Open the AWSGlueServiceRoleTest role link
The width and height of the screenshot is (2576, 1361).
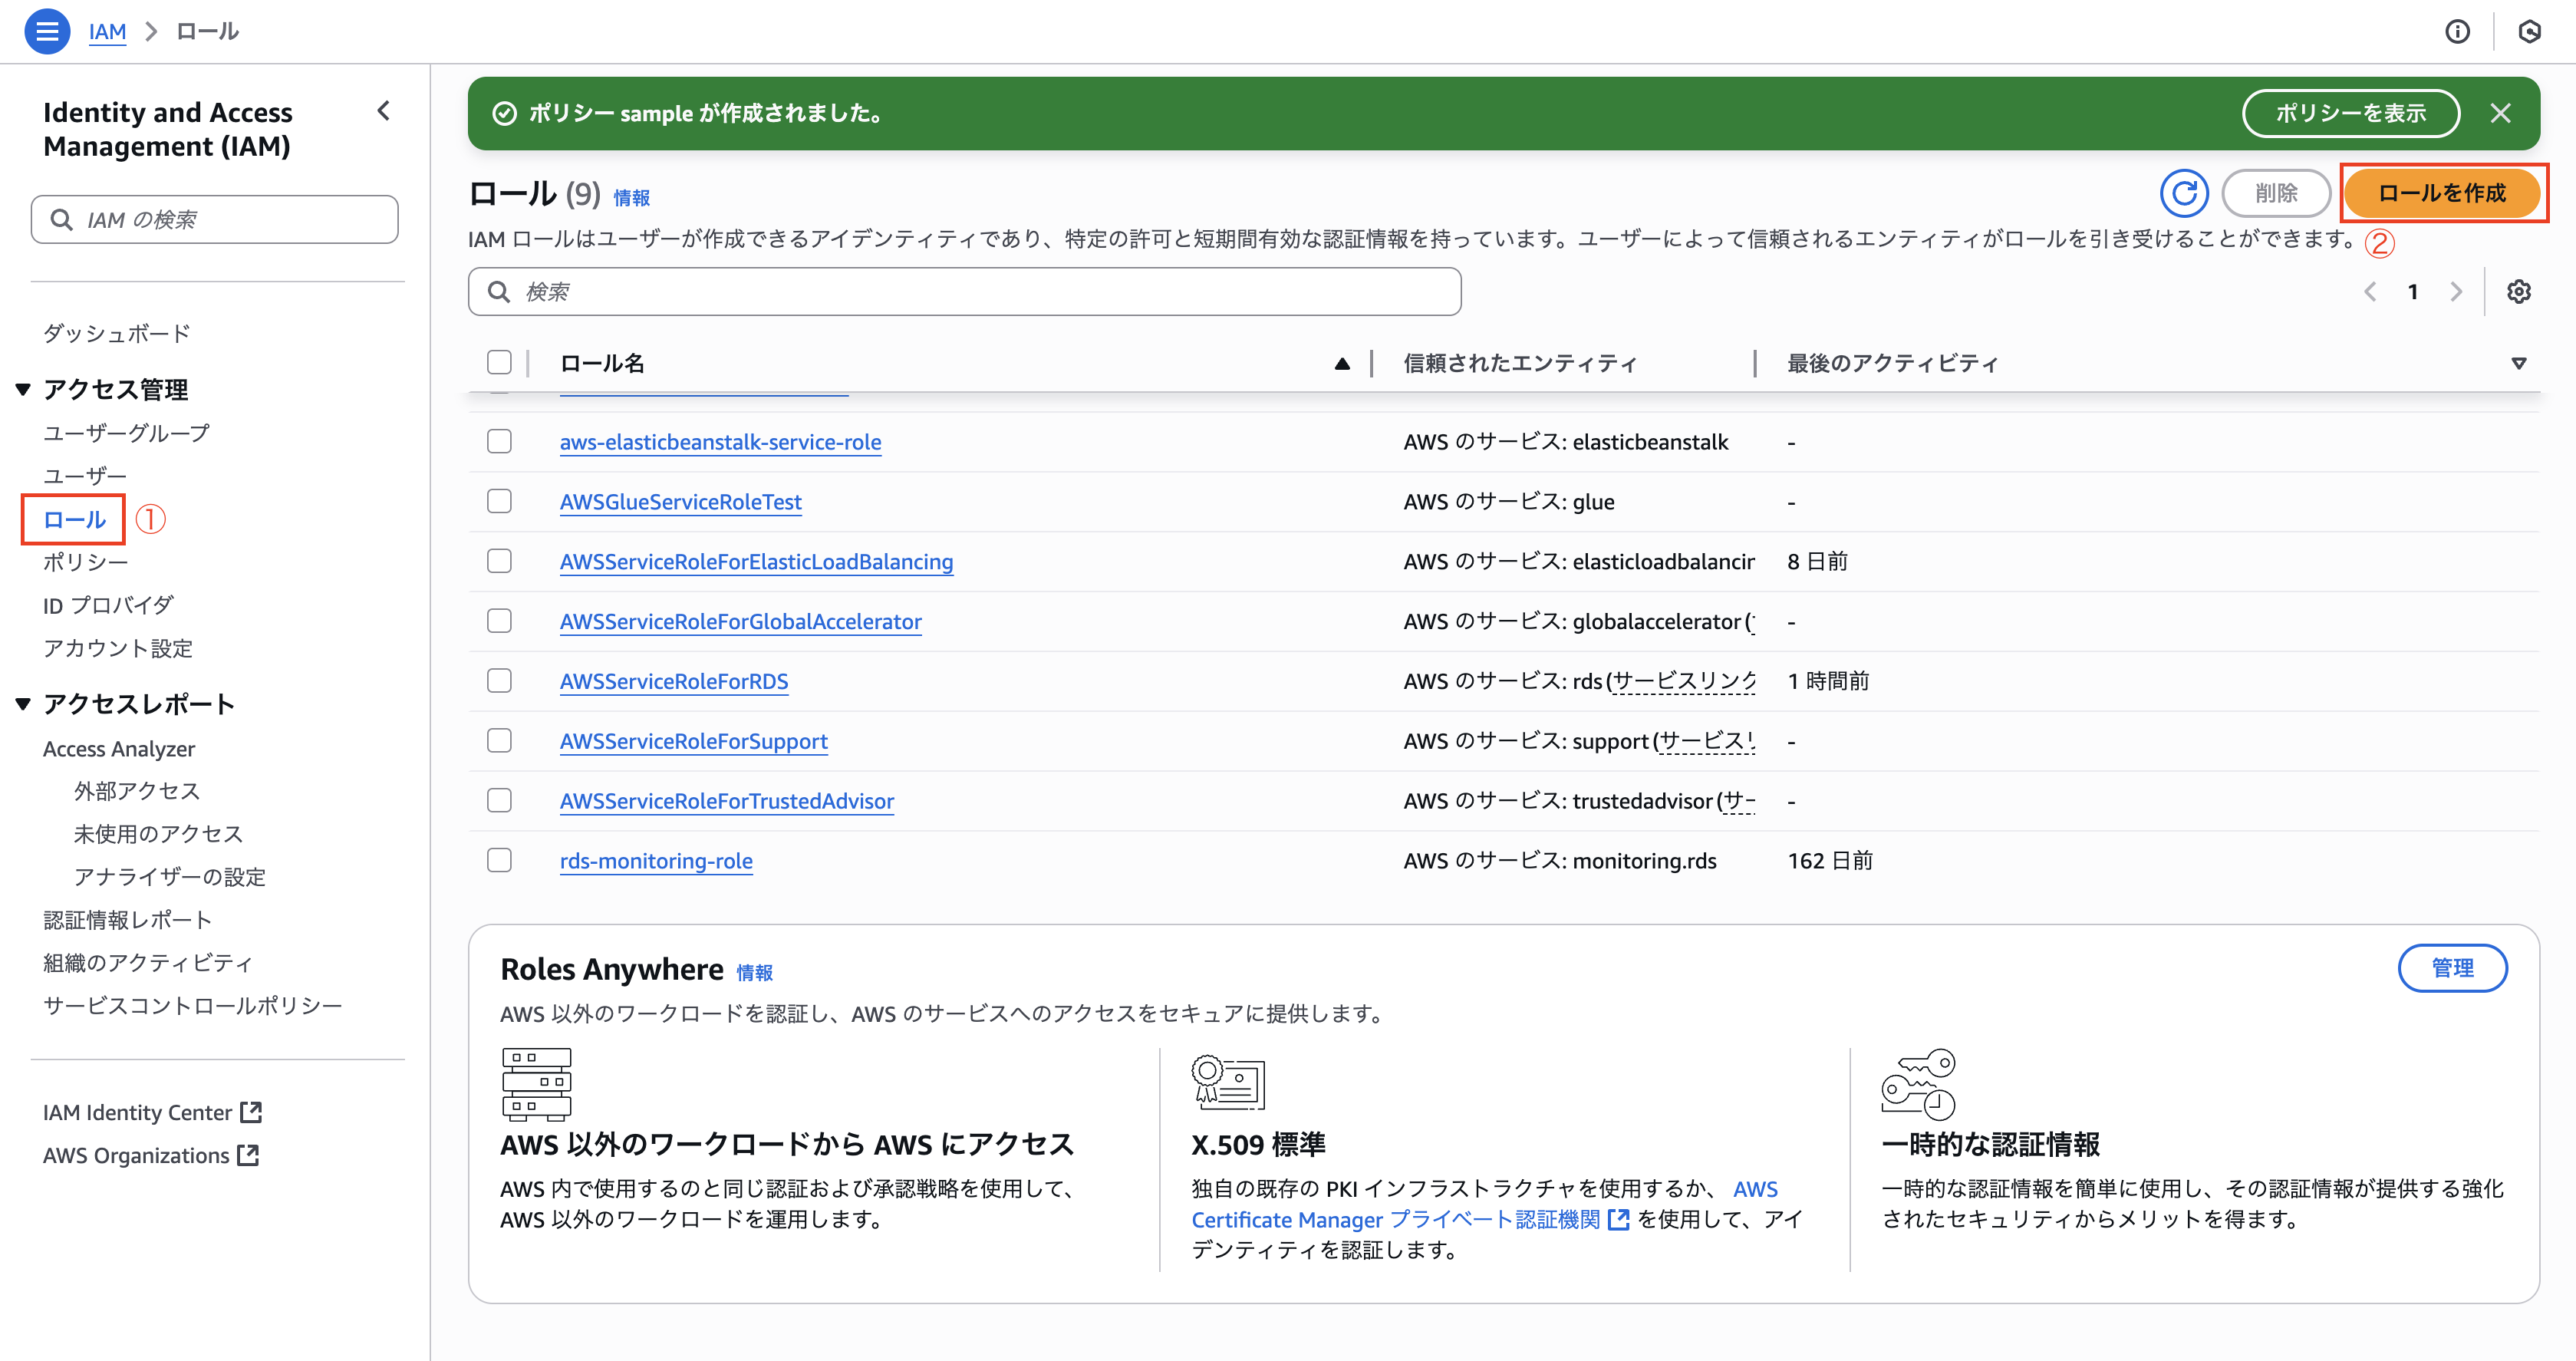680,501
